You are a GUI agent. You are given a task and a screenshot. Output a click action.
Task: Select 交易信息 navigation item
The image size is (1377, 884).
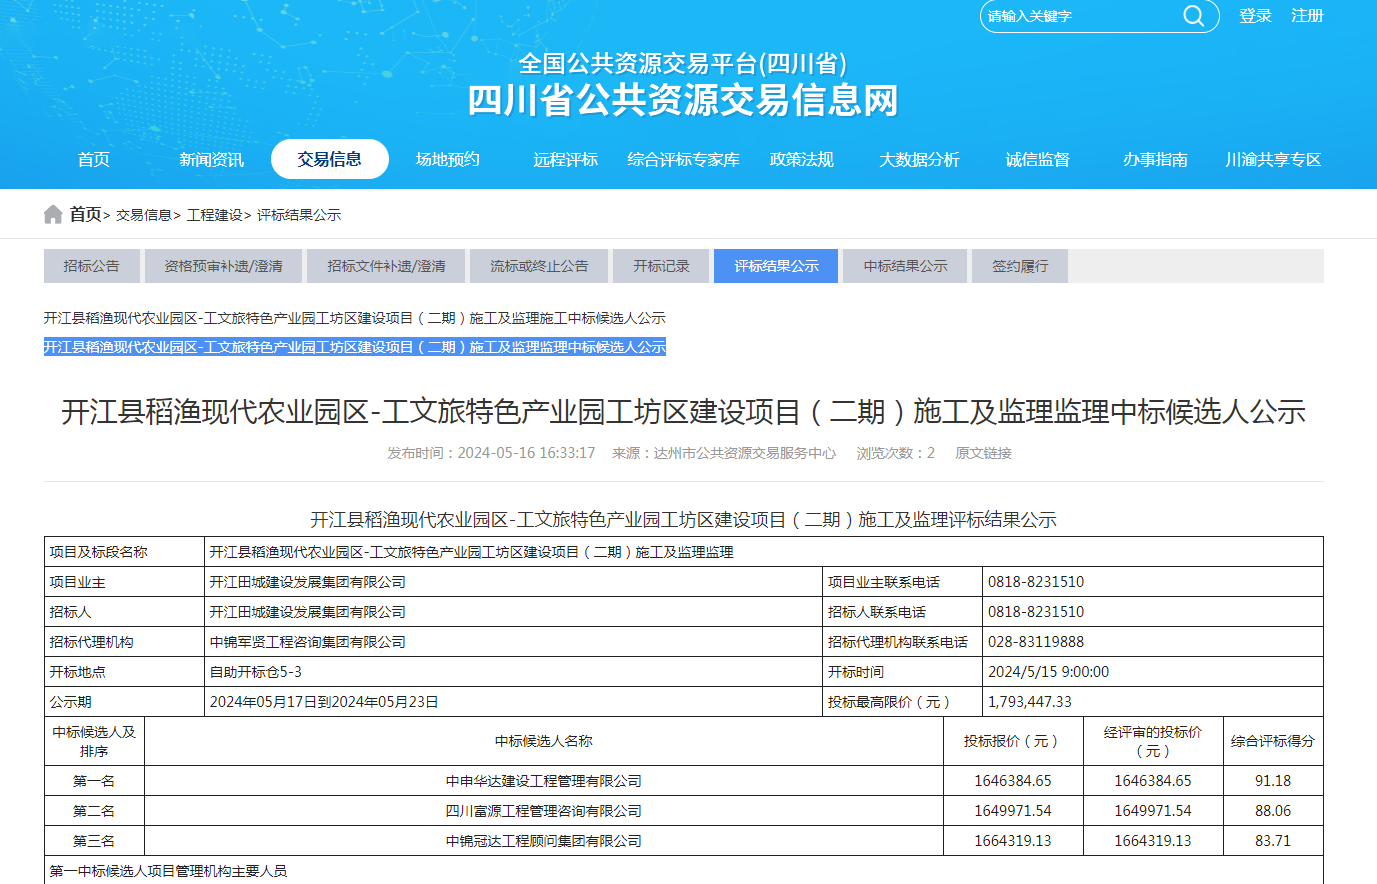coord(329,160)
